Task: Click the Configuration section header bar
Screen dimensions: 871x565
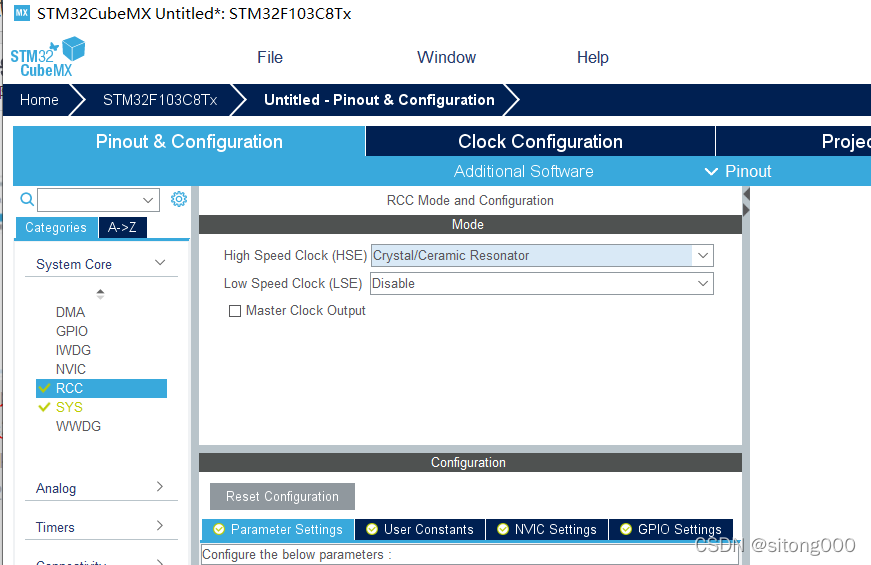Action: point(470,462)
